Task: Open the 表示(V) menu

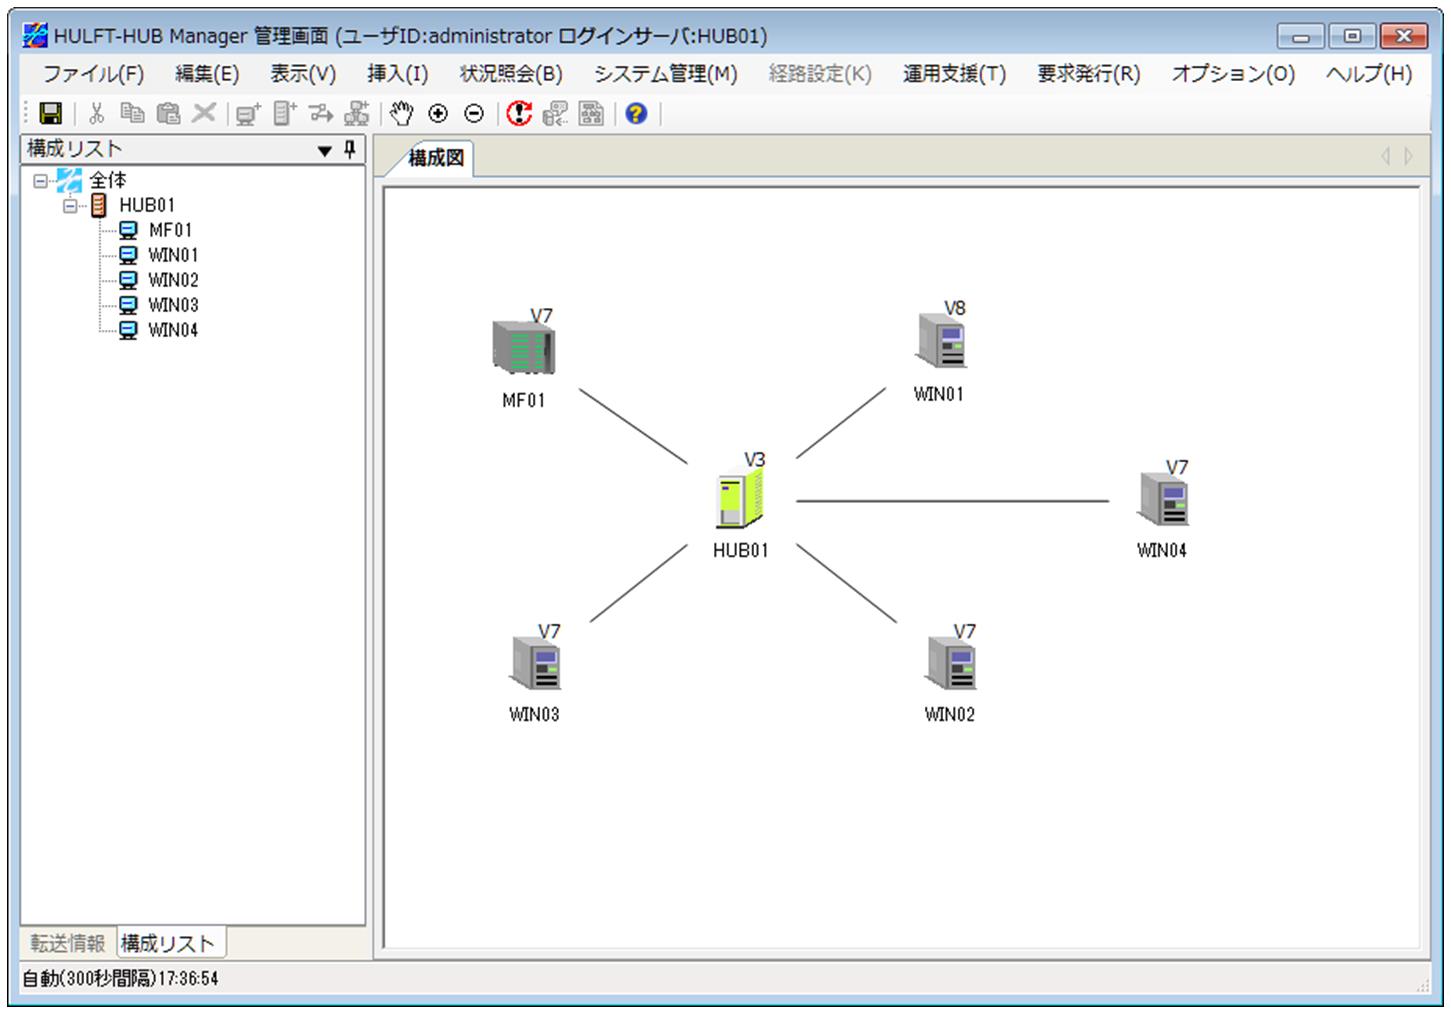Action: pos(303,74)
